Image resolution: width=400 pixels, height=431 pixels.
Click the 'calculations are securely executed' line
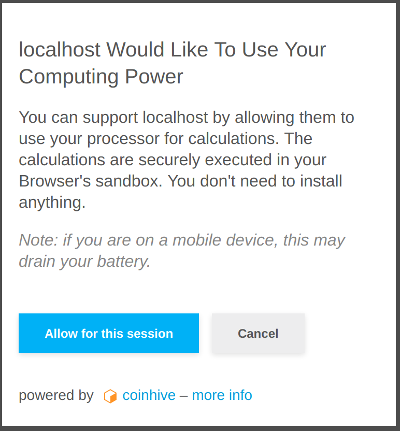(172, 160)
